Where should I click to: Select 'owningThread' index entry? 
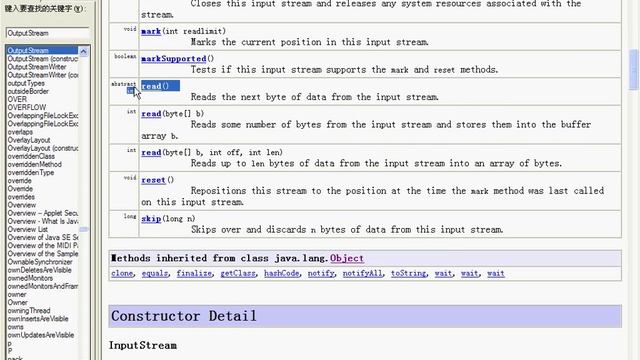click(x=29, y=311)
